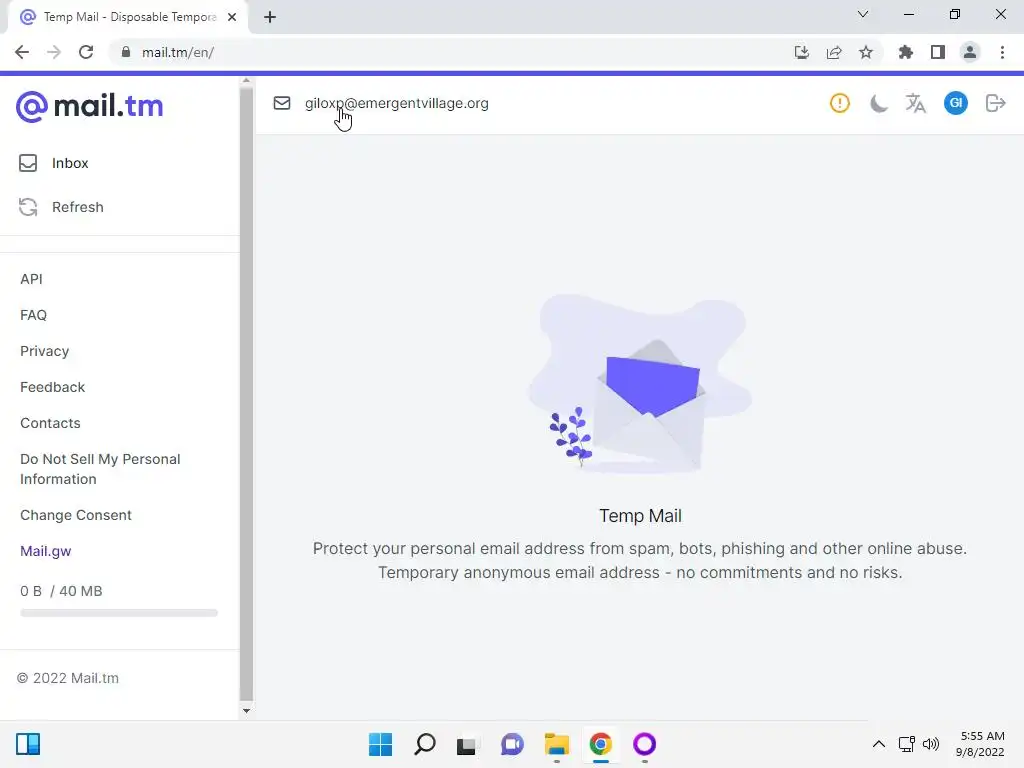
Task: Click the Refresh arrows icon
Action: point(28,207)
